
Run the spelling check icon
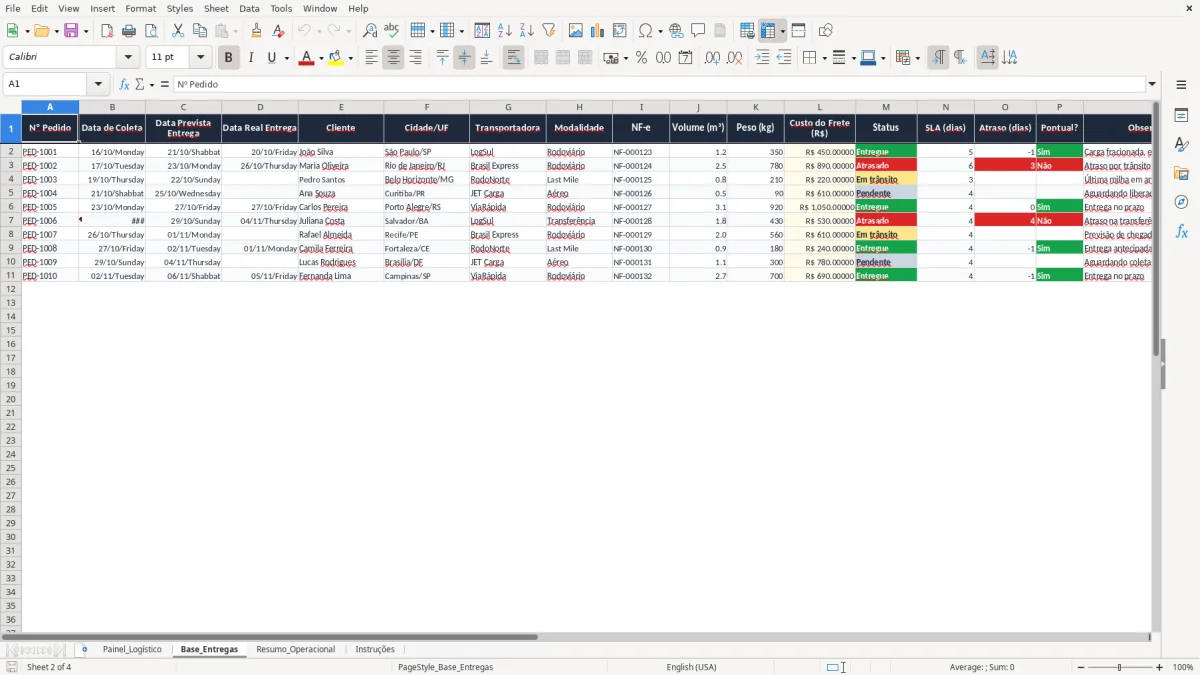392,31
